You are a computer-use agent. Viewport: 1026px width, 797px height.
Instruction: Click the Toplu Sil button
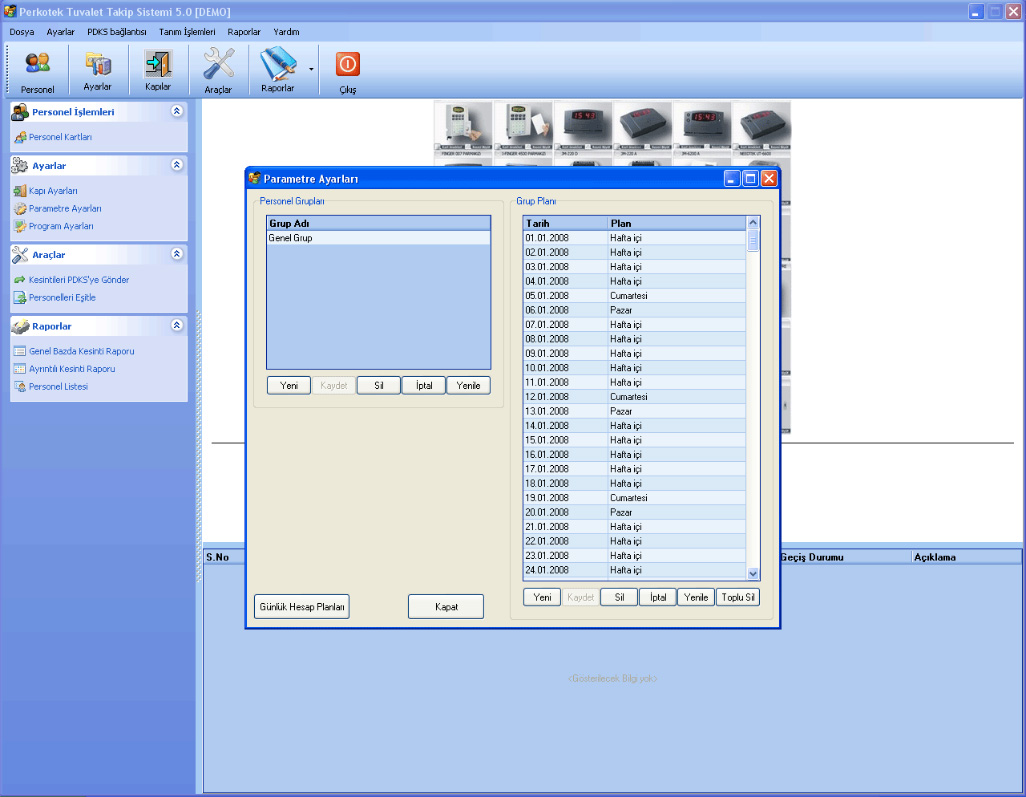click(x=738, y=597)
